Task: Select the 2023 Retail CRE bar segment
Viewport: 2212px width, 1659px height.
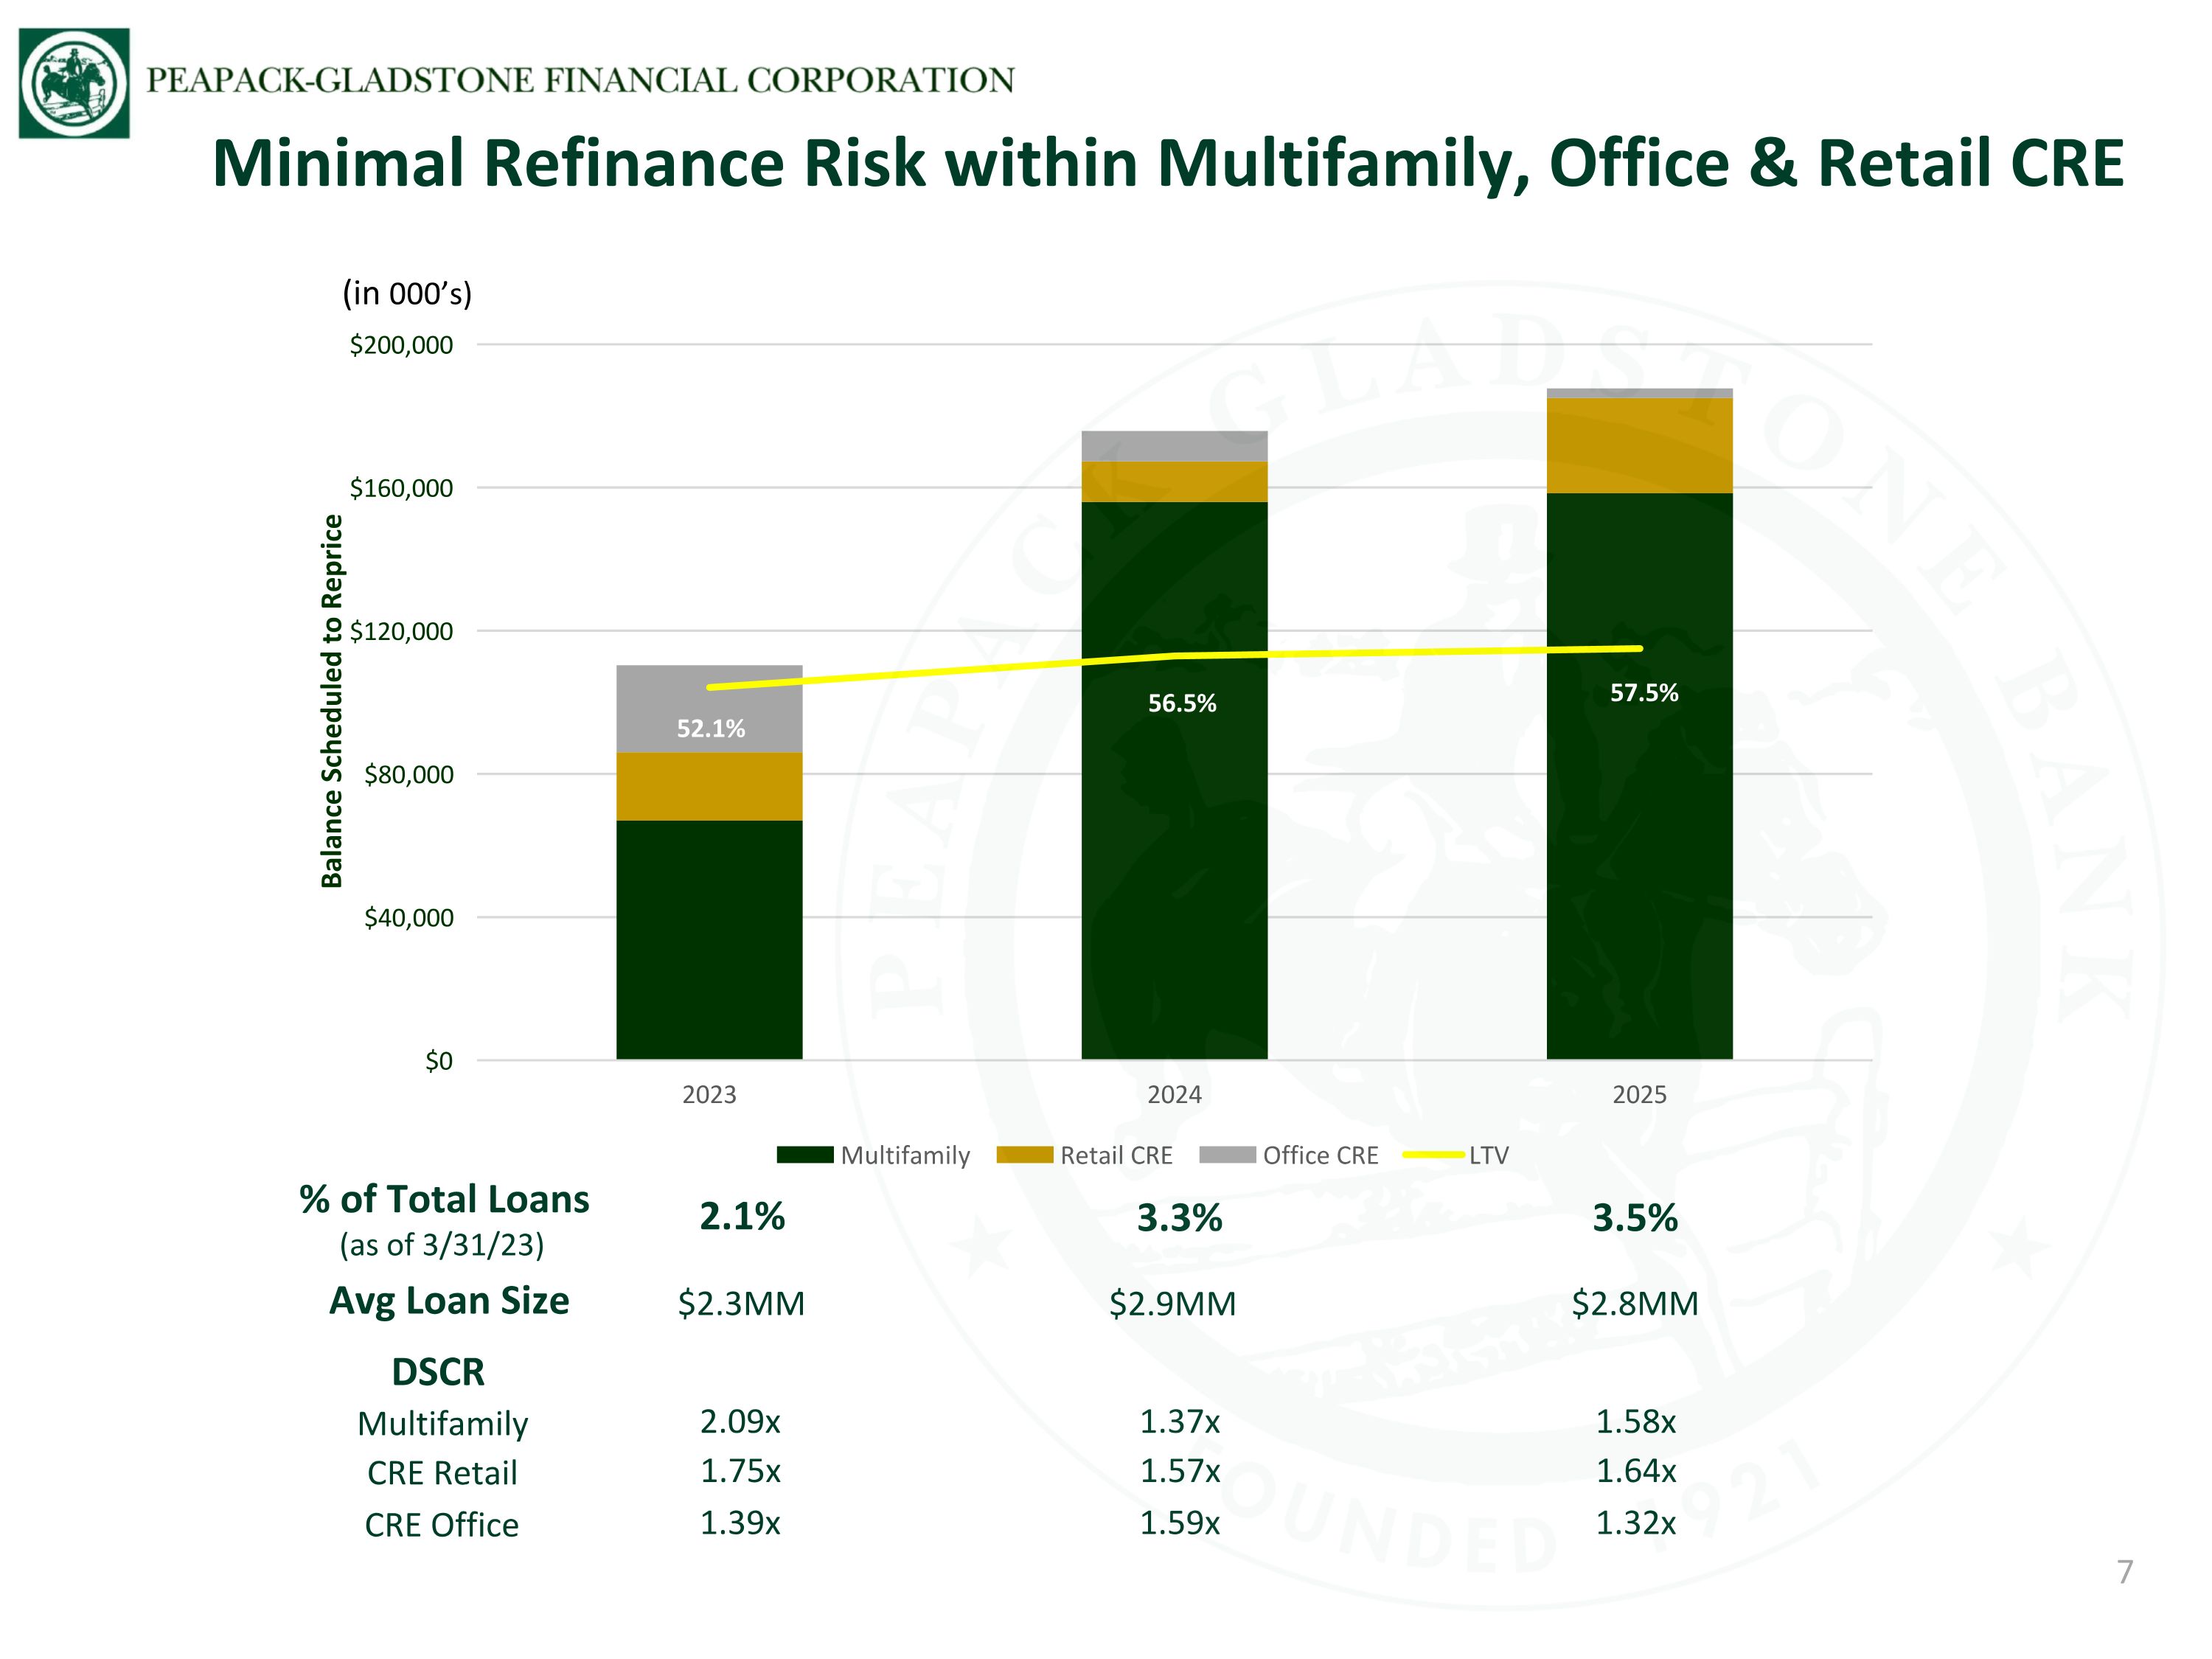Action: (709, 787)
